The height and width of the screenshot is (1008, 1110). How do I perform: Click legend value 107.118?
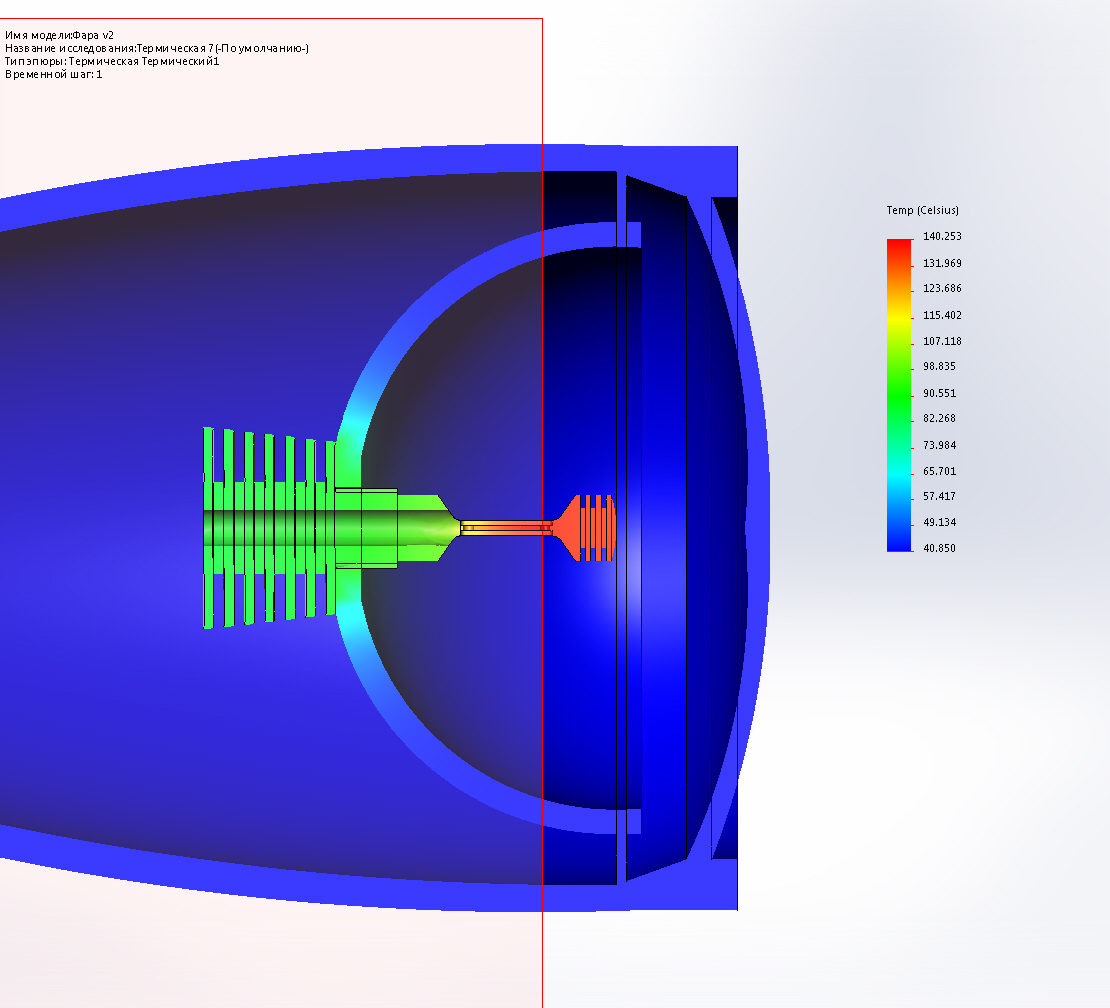click(x=942, y=341)
